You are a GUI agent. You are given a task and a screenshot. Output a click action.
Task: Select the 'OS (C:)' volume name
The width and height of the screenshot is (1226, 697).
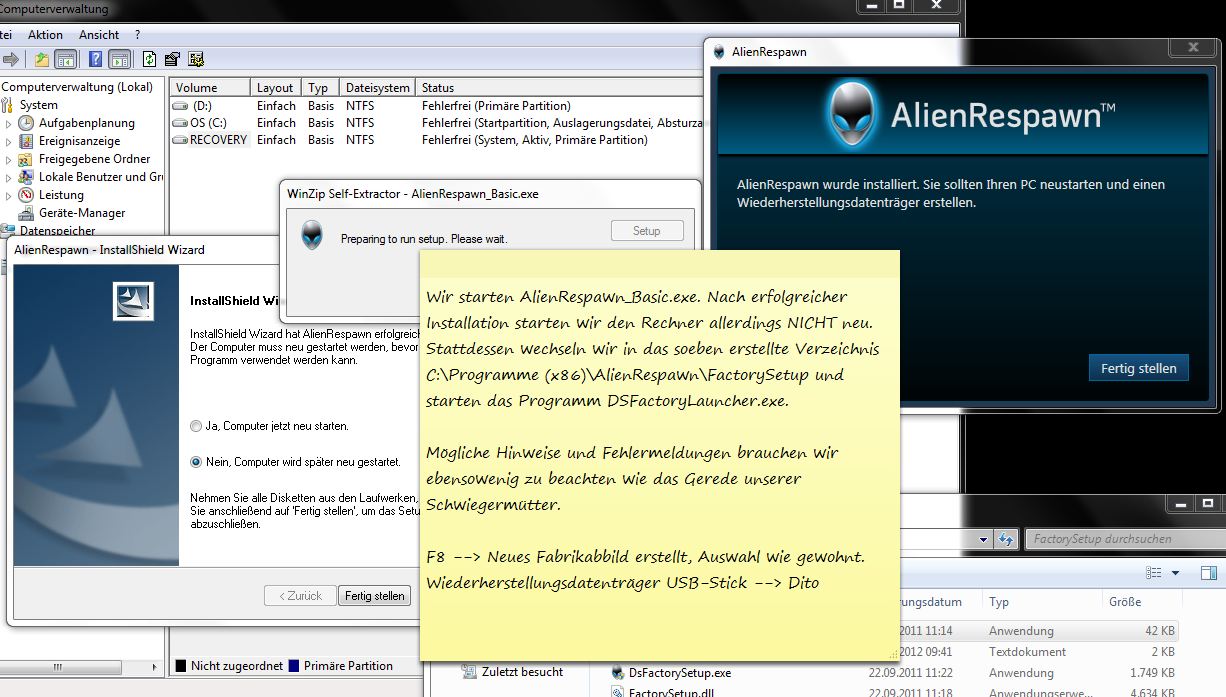(210, 123)
